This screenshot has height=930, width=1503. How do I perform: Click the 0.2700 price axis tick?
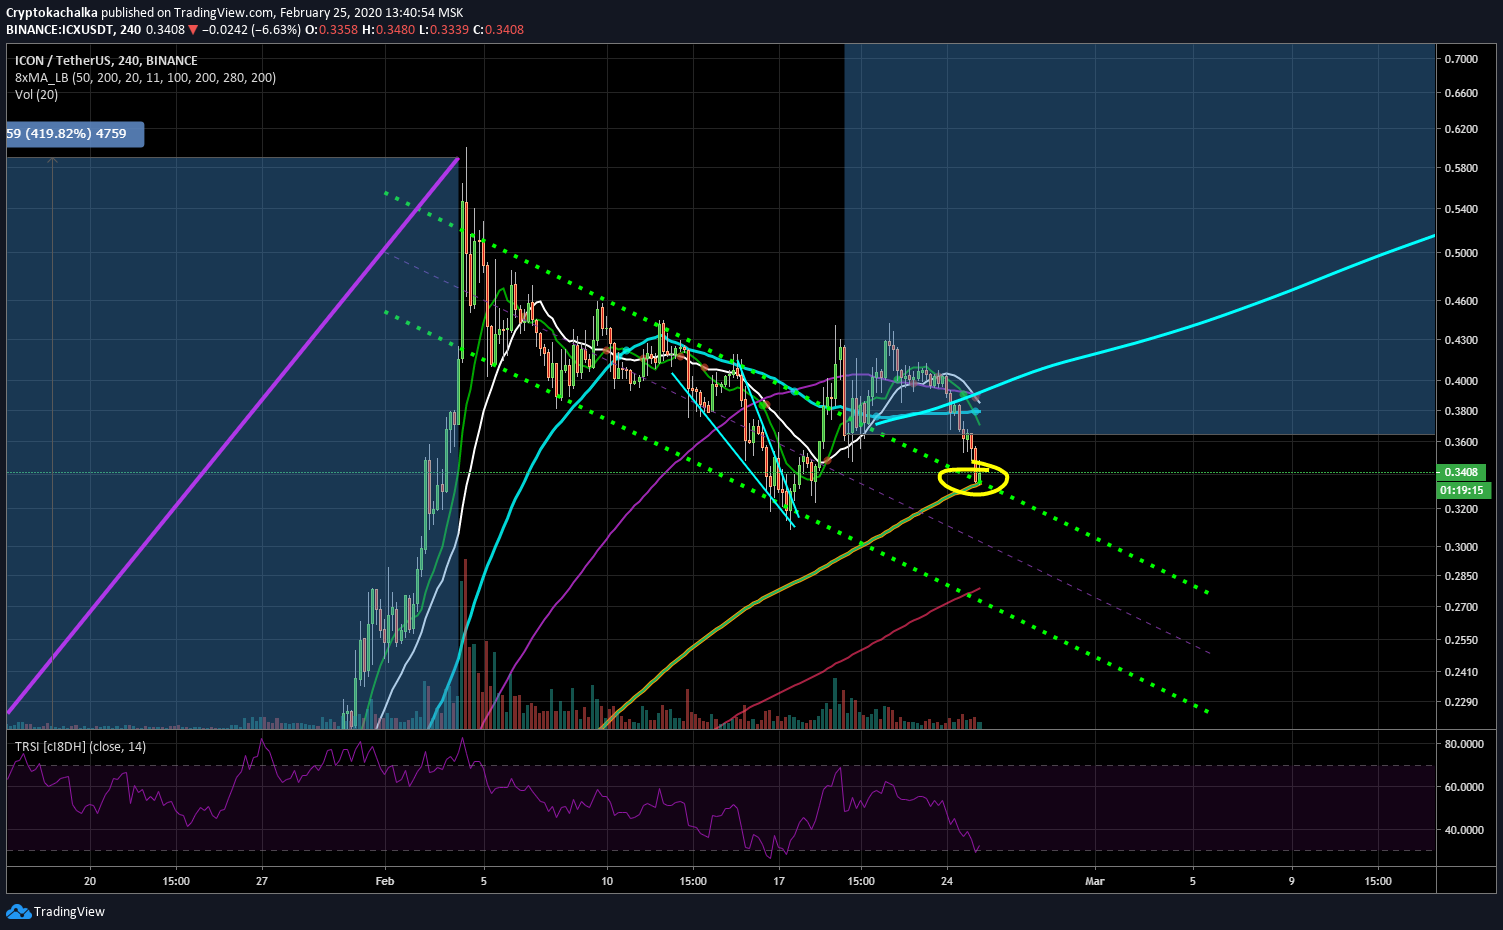[1461, 607]
